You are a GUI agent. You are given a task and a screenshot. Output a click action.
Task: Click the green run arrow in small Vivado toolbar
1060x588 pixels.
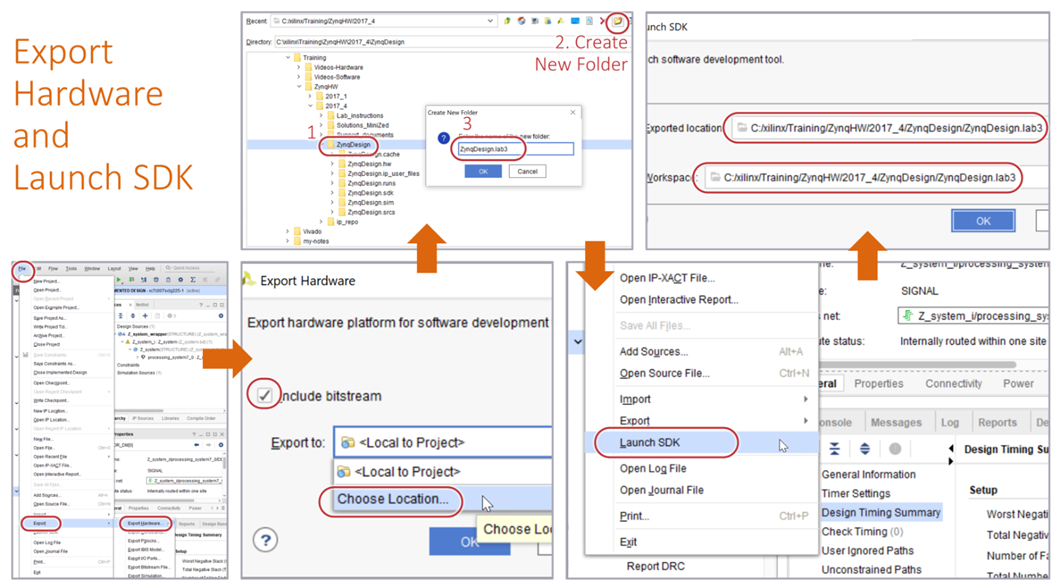click(x=119, y=279)
